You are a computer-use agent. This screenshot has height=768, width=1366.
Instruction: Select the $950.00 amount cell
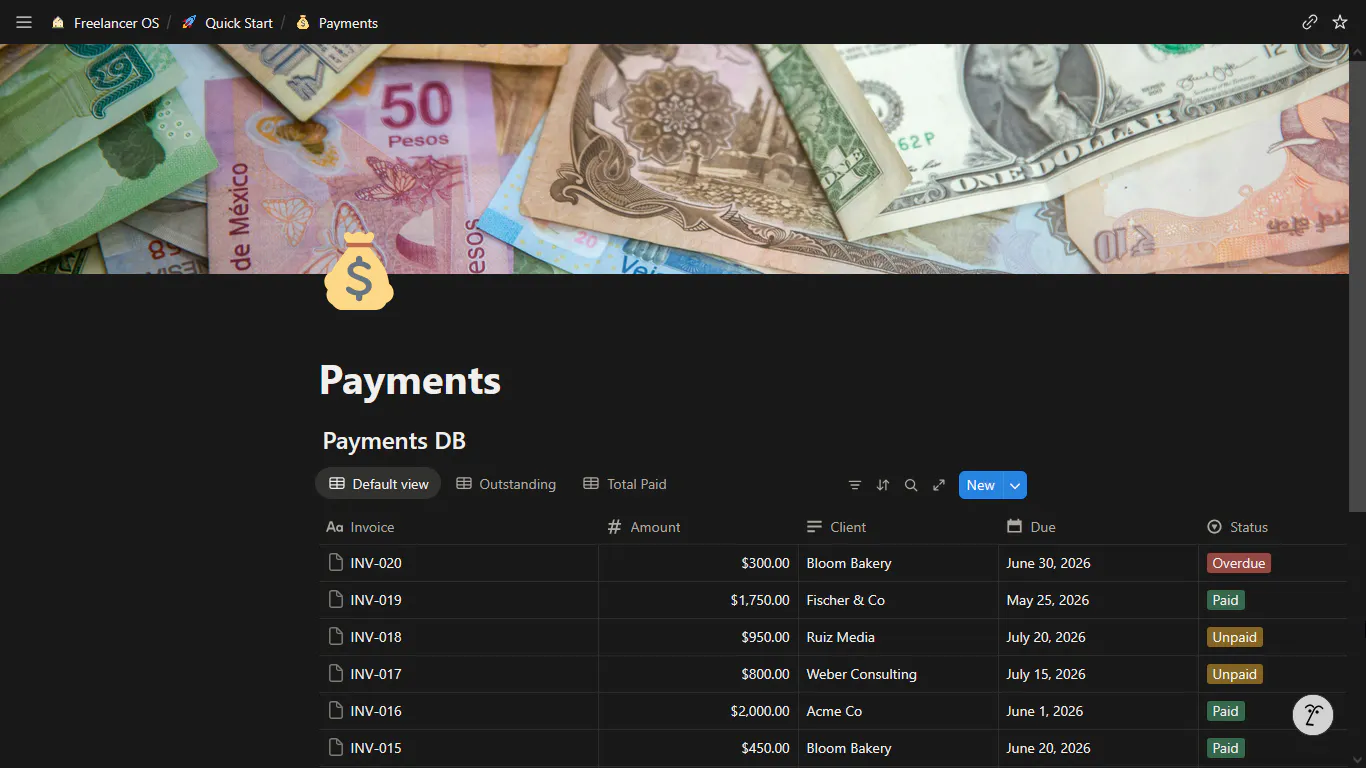[698, 637]
